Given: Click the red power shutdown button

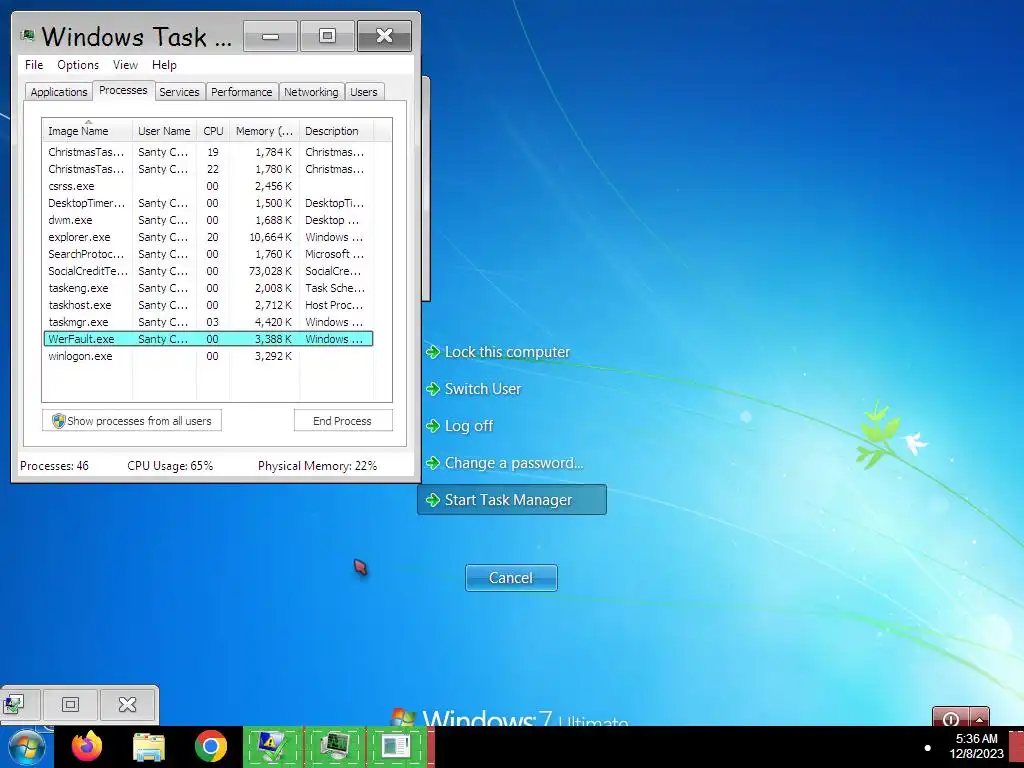Looking at the screenshot, I should 951,718.
